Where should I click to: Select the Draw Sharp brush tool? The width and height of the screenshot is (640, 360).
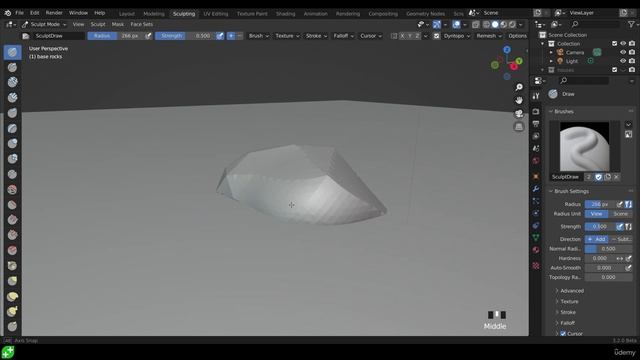click(12, 67)
